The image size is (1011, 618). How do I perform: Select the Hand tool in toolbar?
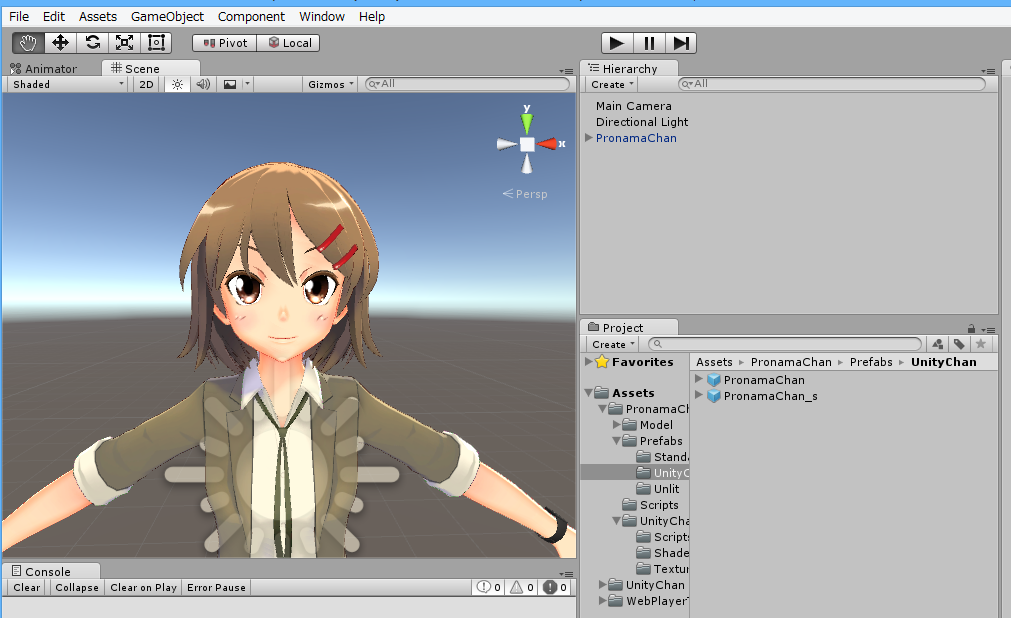pyautogui.click(x=28, y=43)
